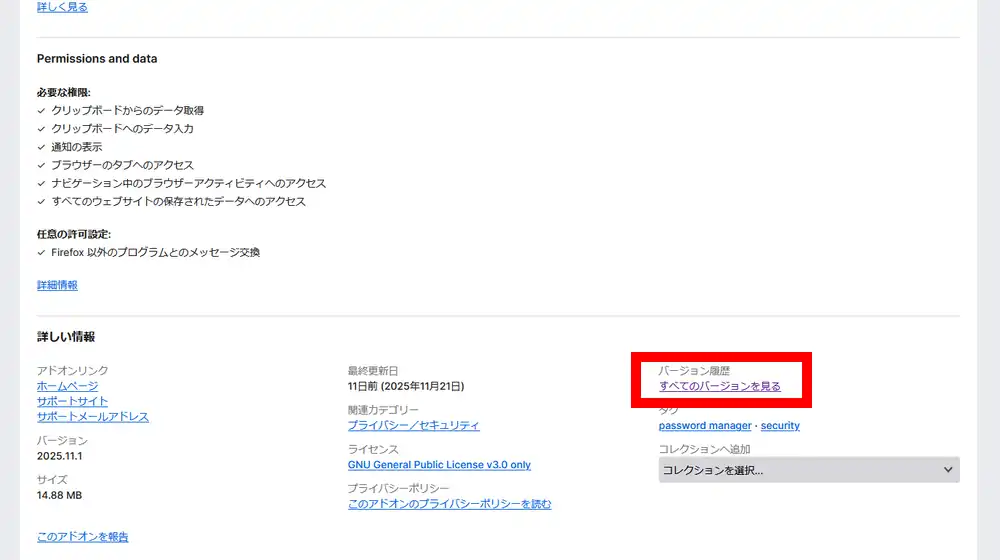The image size is (1000, 560).
Task: Click checkmark beside Firefox 以外のプログラム permission
Action: [41, 253]
